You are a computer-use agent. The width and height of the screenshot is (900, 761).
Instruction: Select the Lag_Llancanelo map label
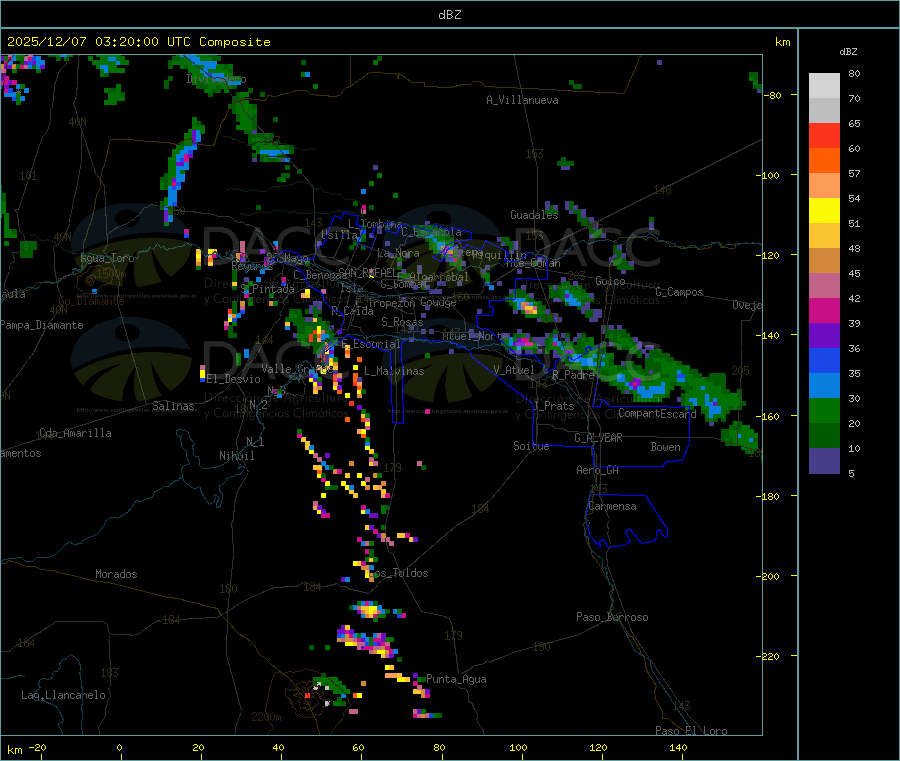64,695
